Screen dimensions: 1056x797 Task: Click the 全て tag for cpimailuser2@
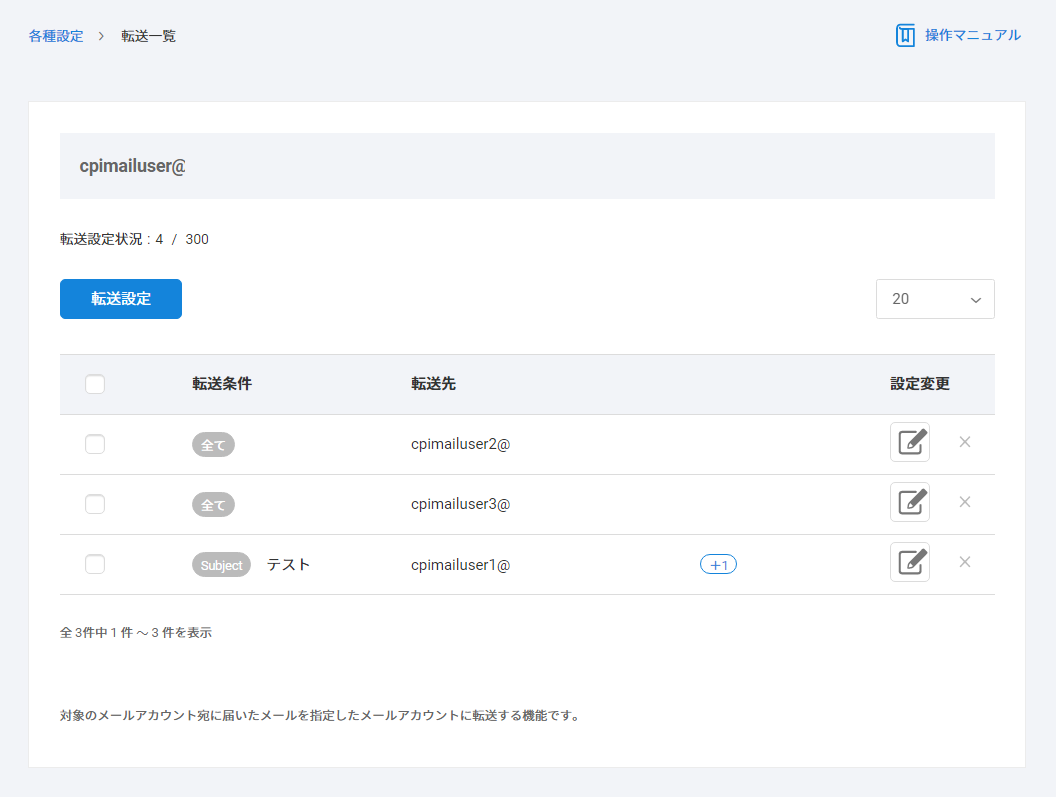point(213,445)
